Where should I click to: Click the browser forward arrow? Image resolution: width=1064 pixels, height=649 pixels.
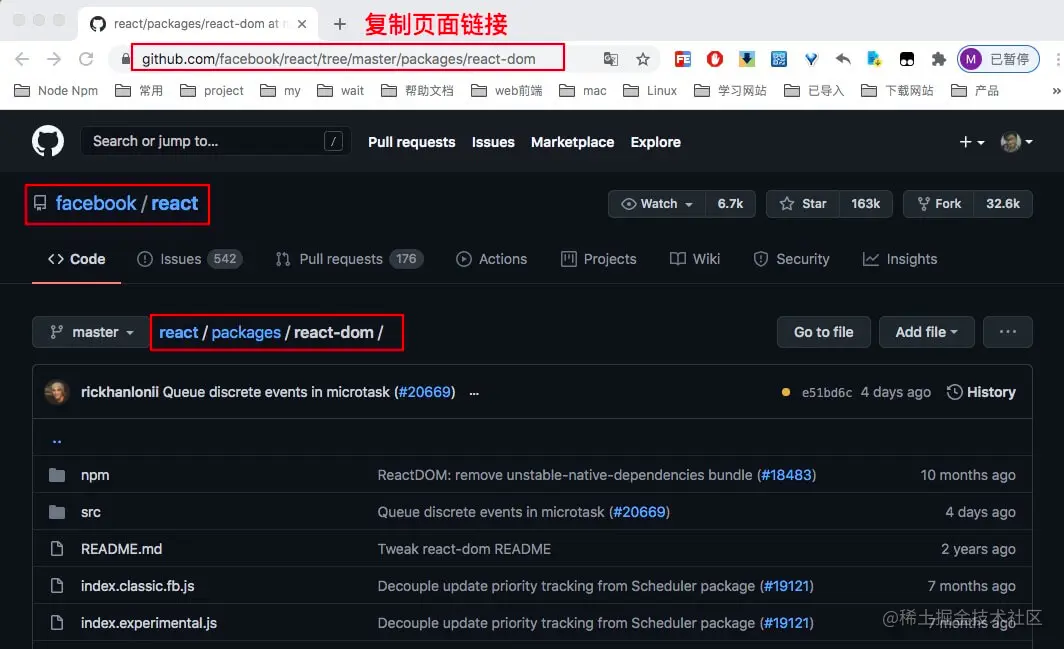[54, 59]
